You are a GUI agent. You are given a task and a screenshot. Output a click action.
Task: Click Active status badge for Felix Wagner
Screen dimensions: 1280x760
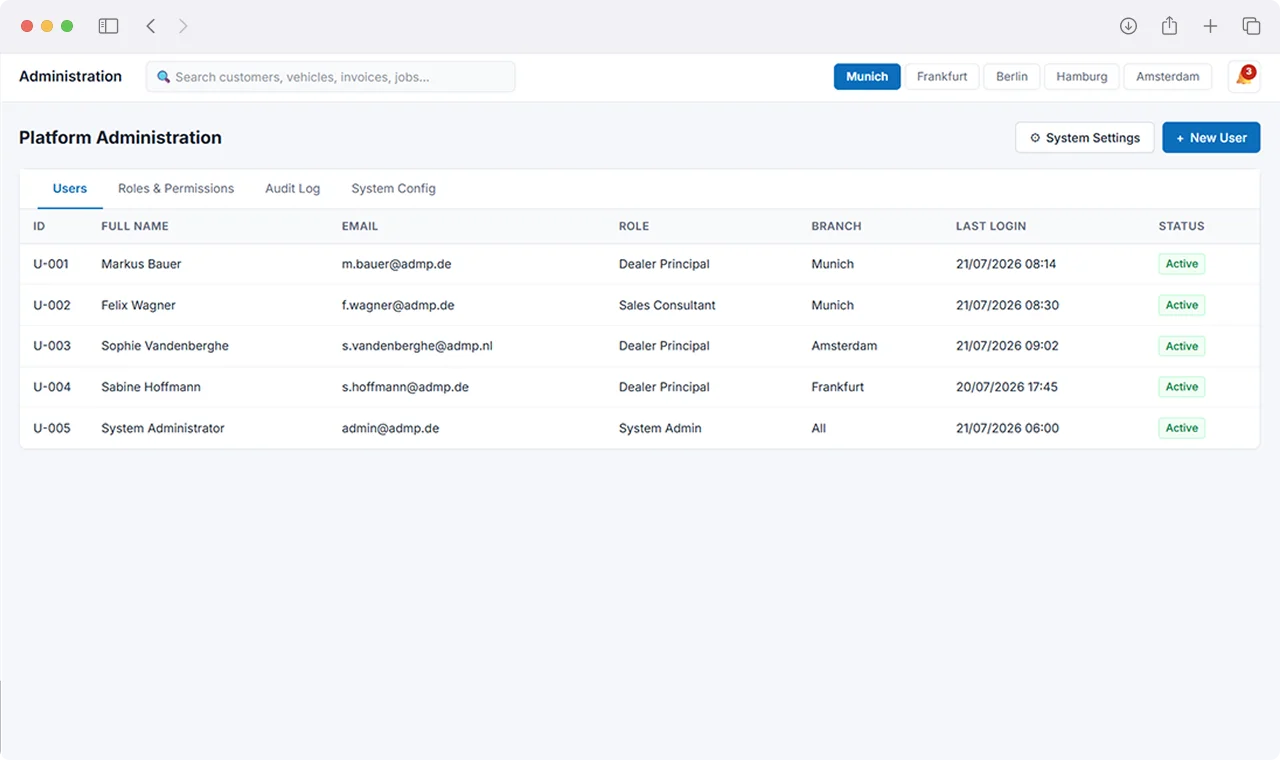coord(1182,305)
